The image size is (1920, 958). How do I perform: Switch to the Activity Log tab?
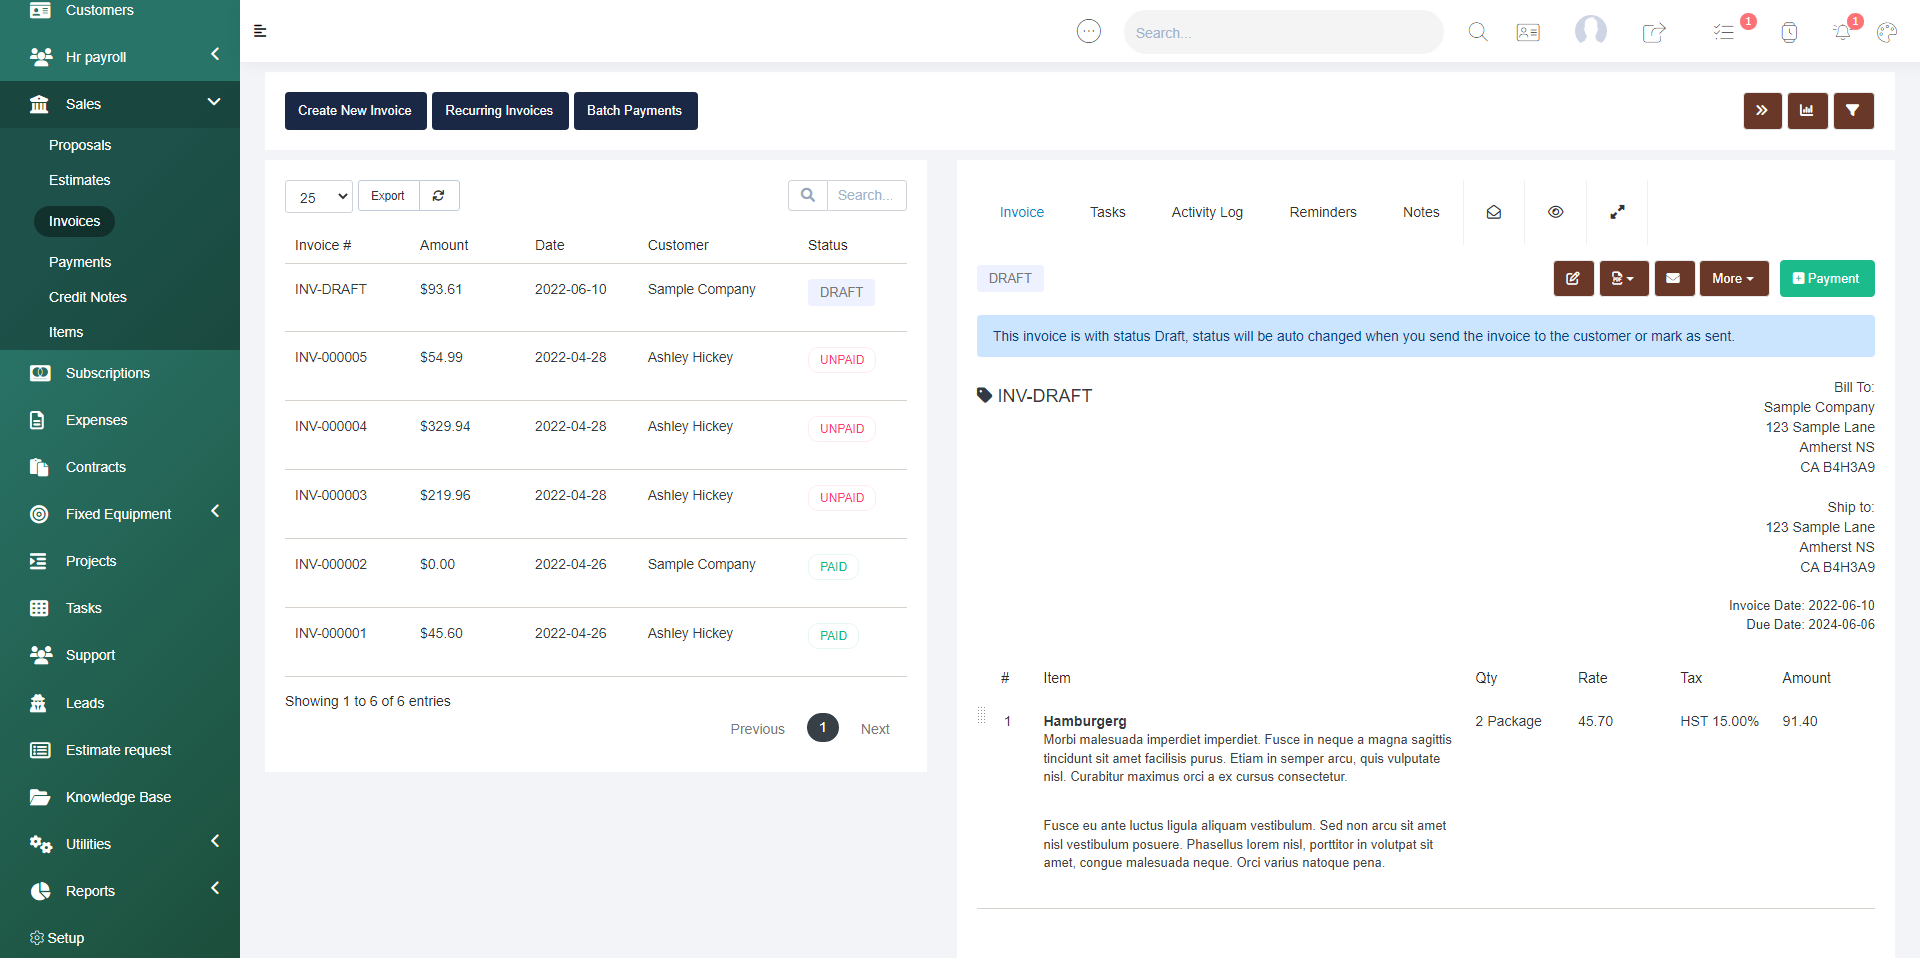tap(1207, 212)
